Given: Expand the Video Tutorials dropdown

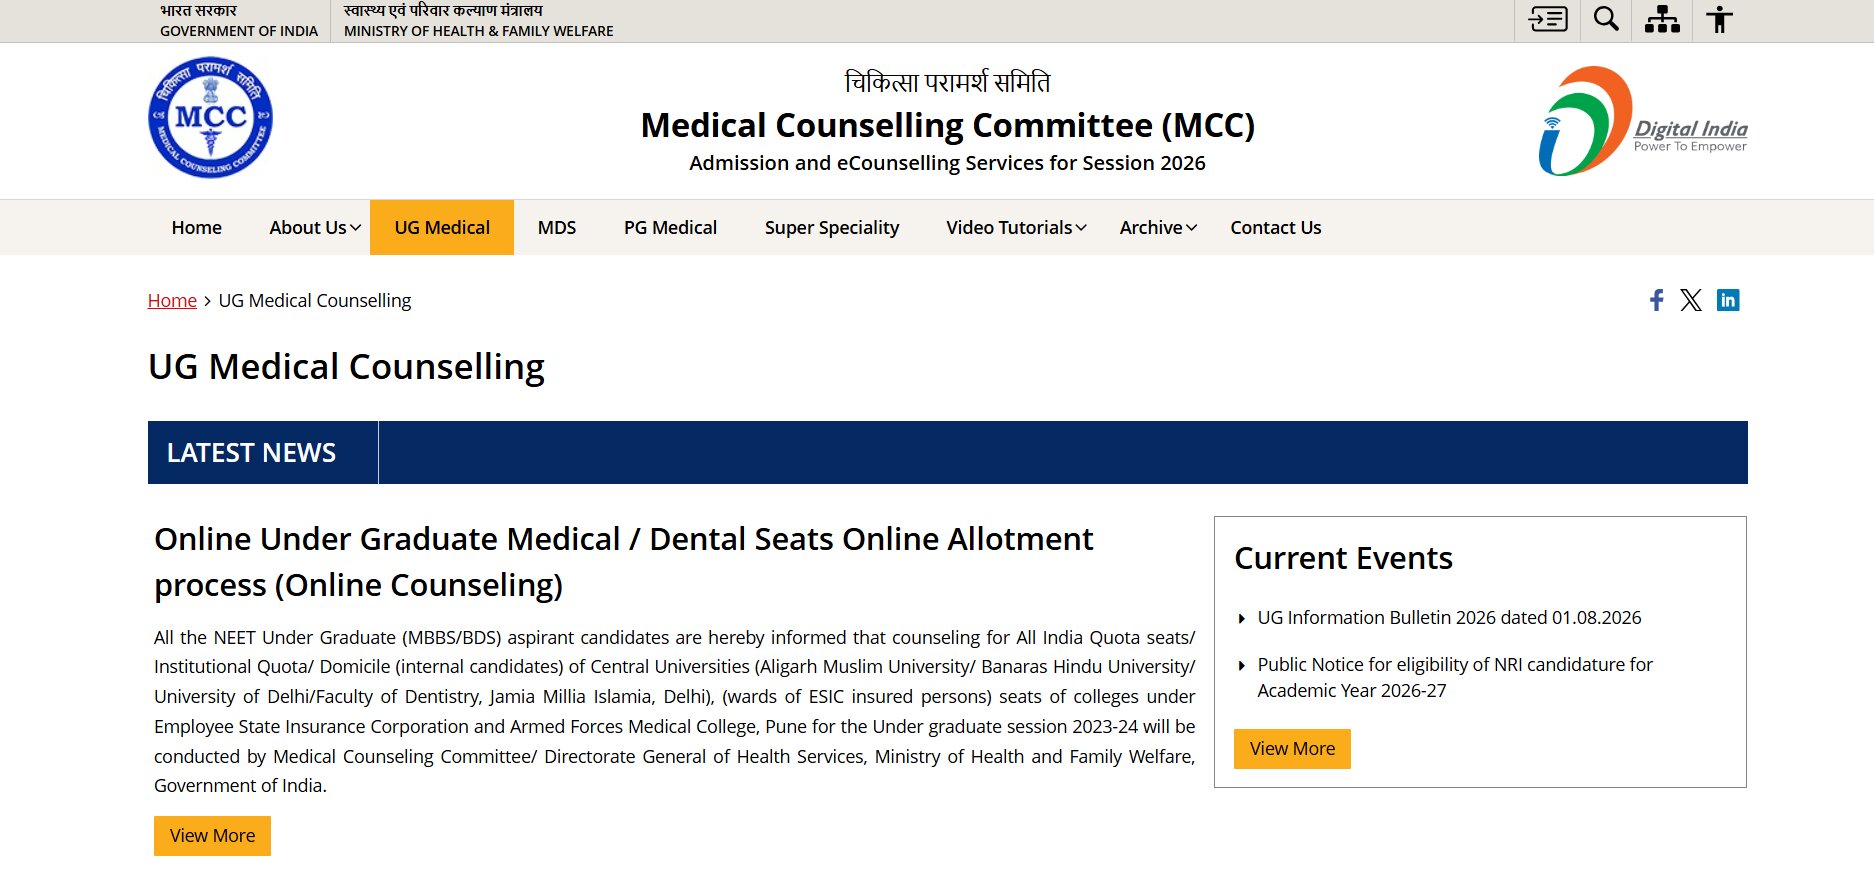Looking at the screenshot, I should coord(1016,227).
